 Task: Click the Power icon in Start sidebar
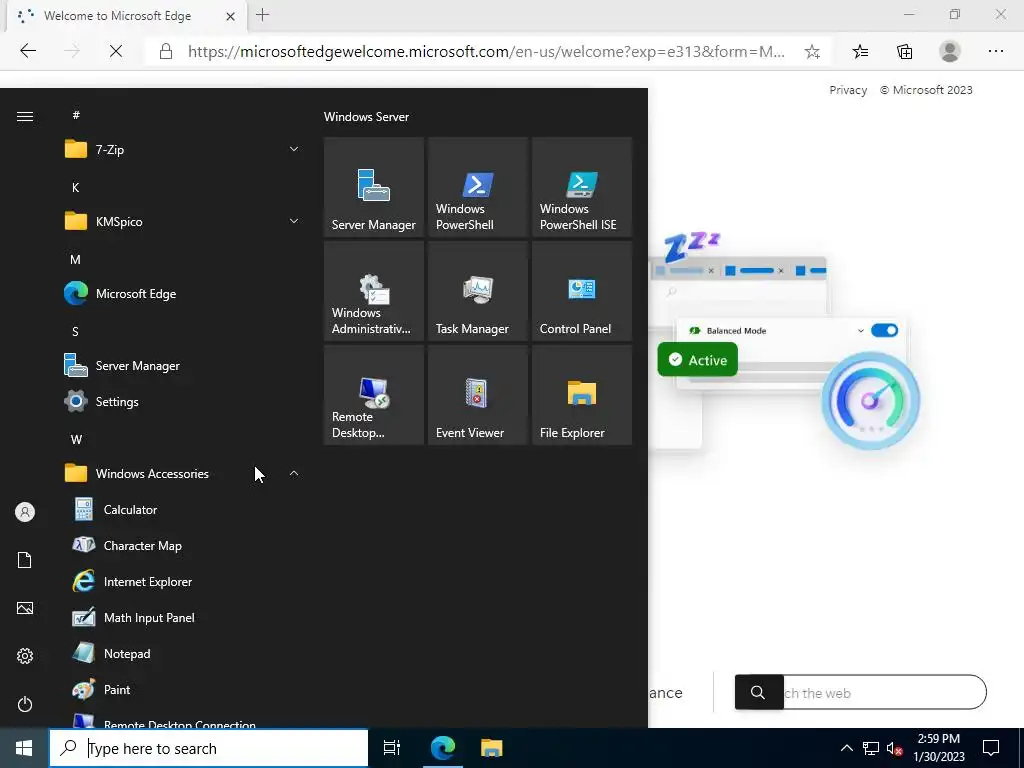click(x=25, y=704)
